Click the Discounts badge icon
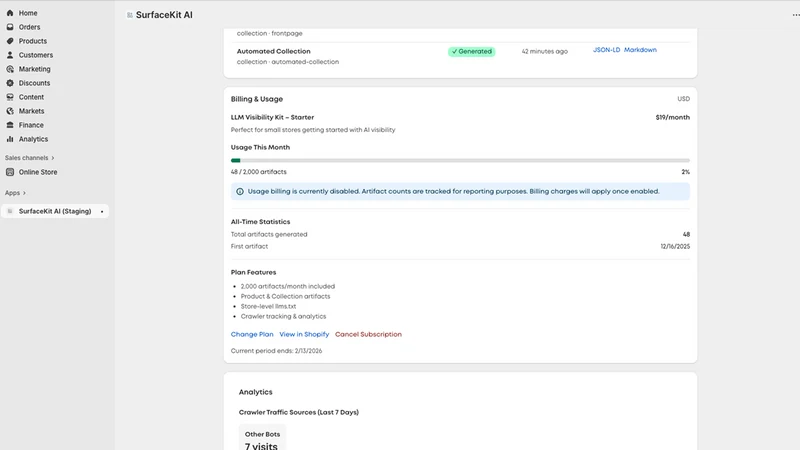 click(10, 83)
